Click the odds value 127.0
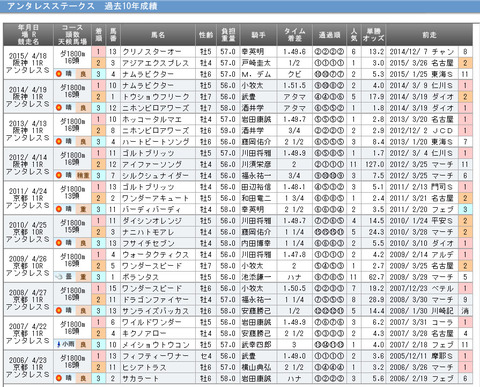The image size is (480, 387). 374,164
